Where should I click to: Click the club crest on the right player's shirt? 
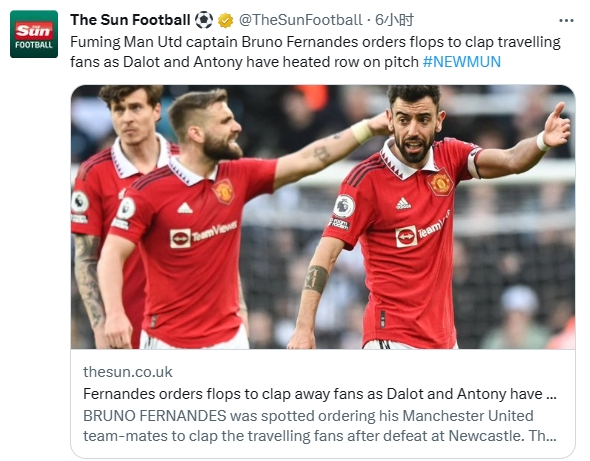(x=441, y=183)
